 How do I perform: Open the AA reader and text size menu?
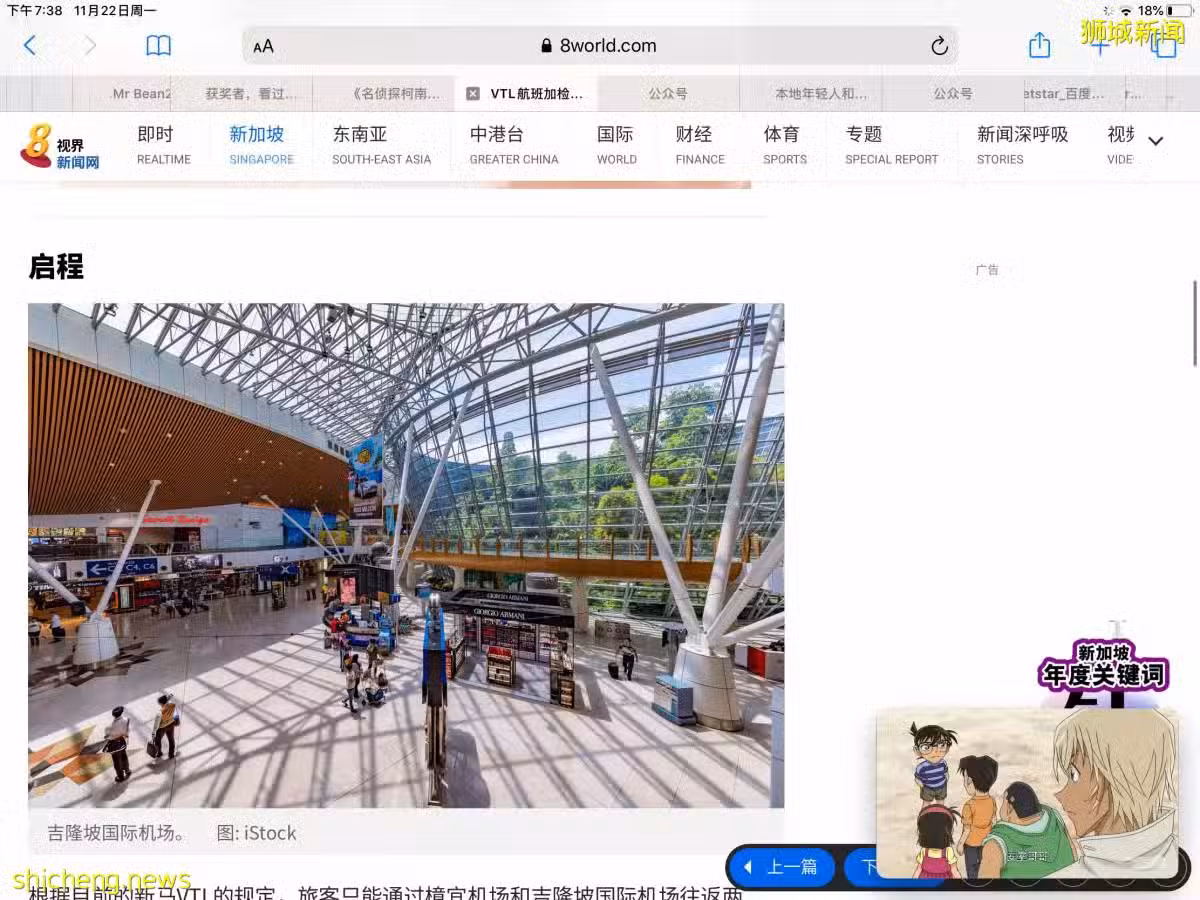click(x=263, y=46)
